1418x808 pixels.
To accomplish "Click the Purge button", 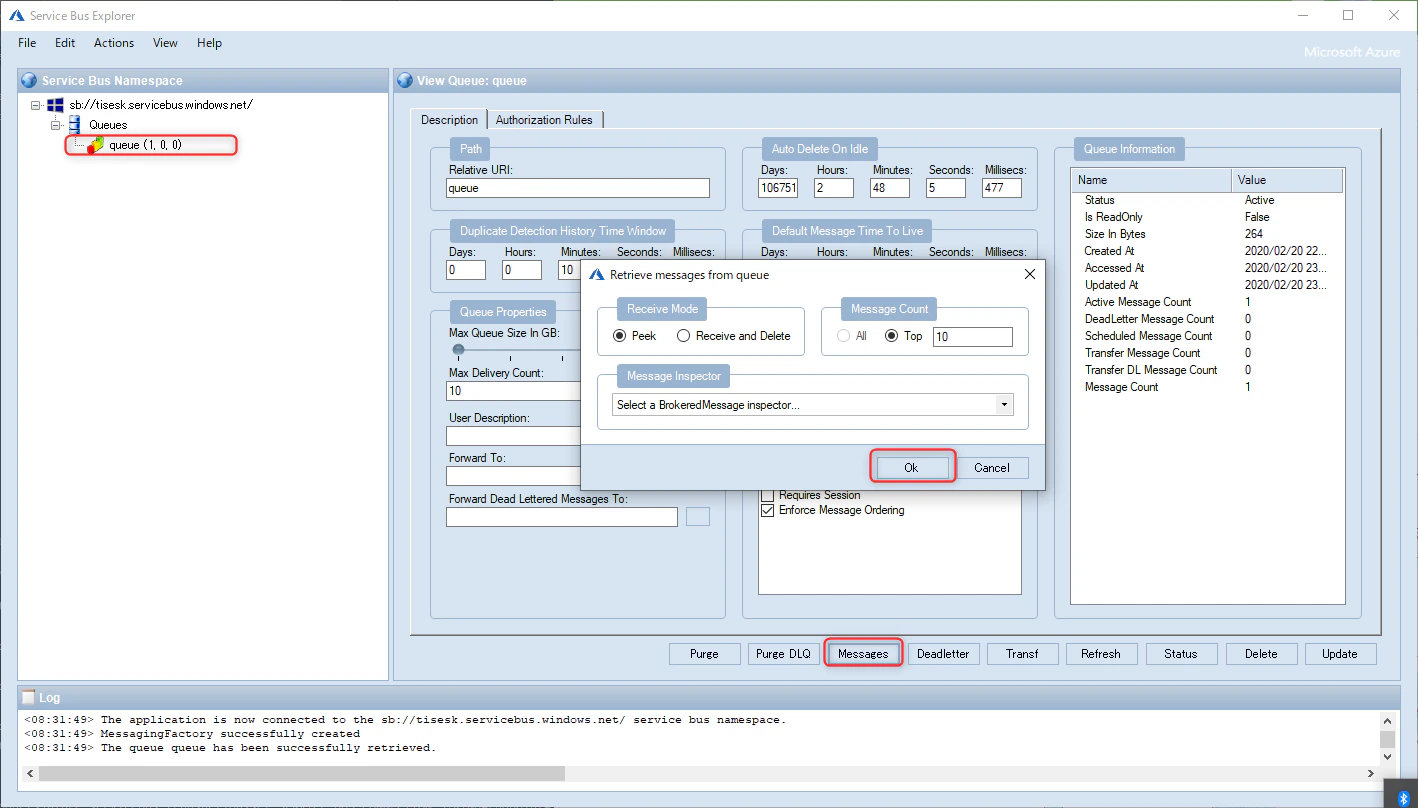I will [704, 654].
